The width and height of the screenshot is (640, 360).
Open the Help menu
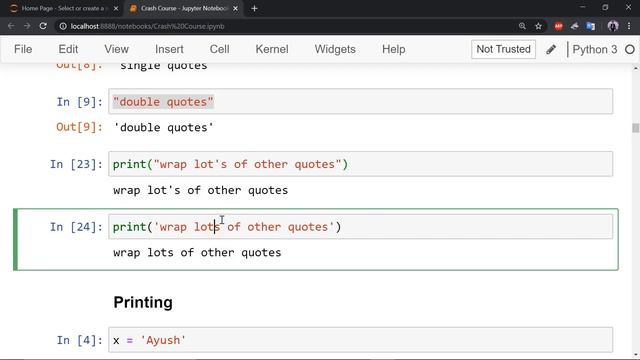pos(393,49)
